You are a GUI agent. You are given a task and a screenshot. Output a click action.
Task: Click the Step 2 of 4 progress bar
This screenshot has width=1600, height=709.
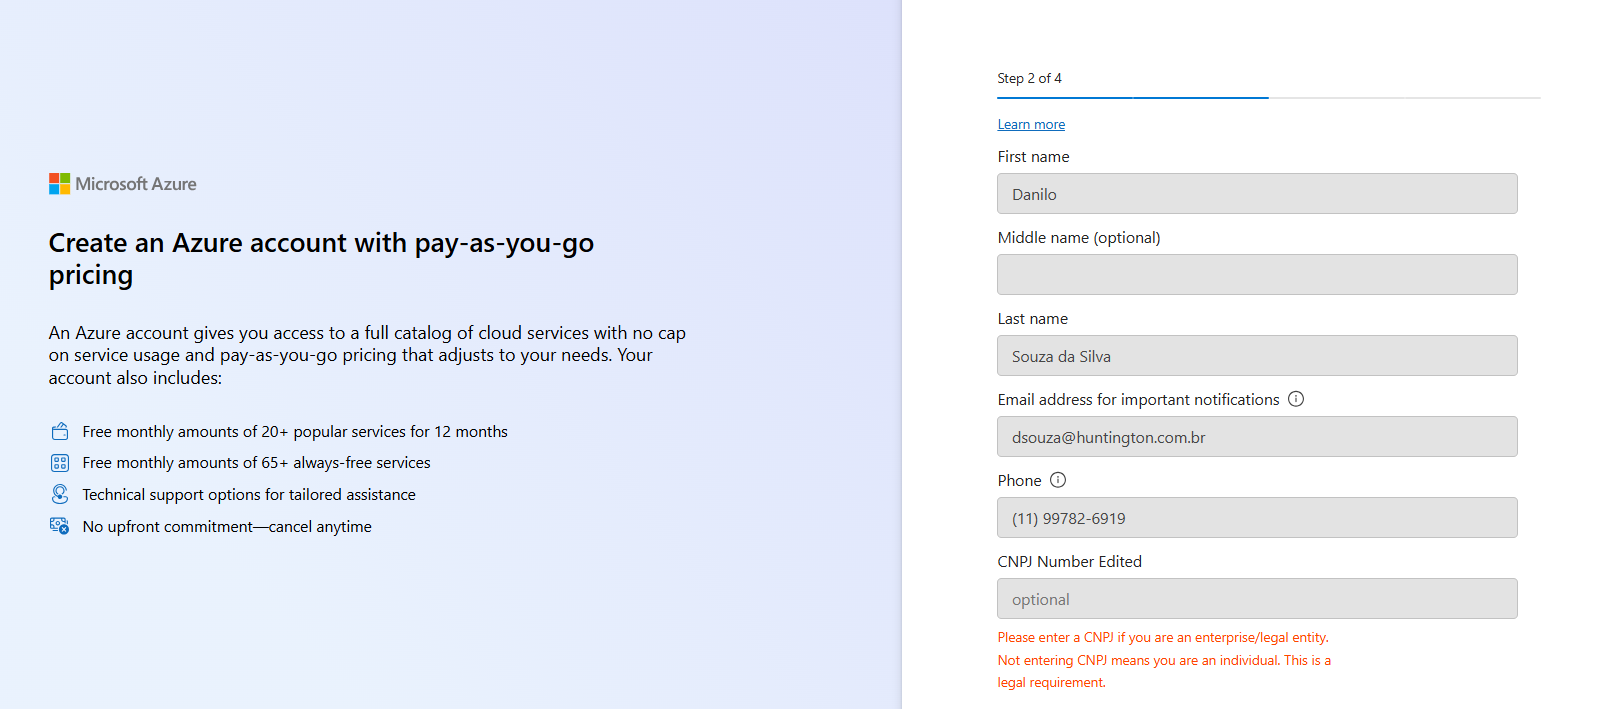click(x=1268, y=98)
